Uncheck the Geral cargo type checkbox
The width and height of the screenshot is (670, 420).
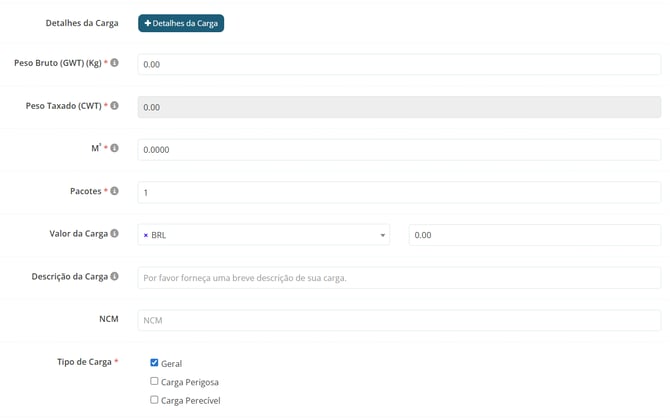pyautogui.click(x=154, y=363)
